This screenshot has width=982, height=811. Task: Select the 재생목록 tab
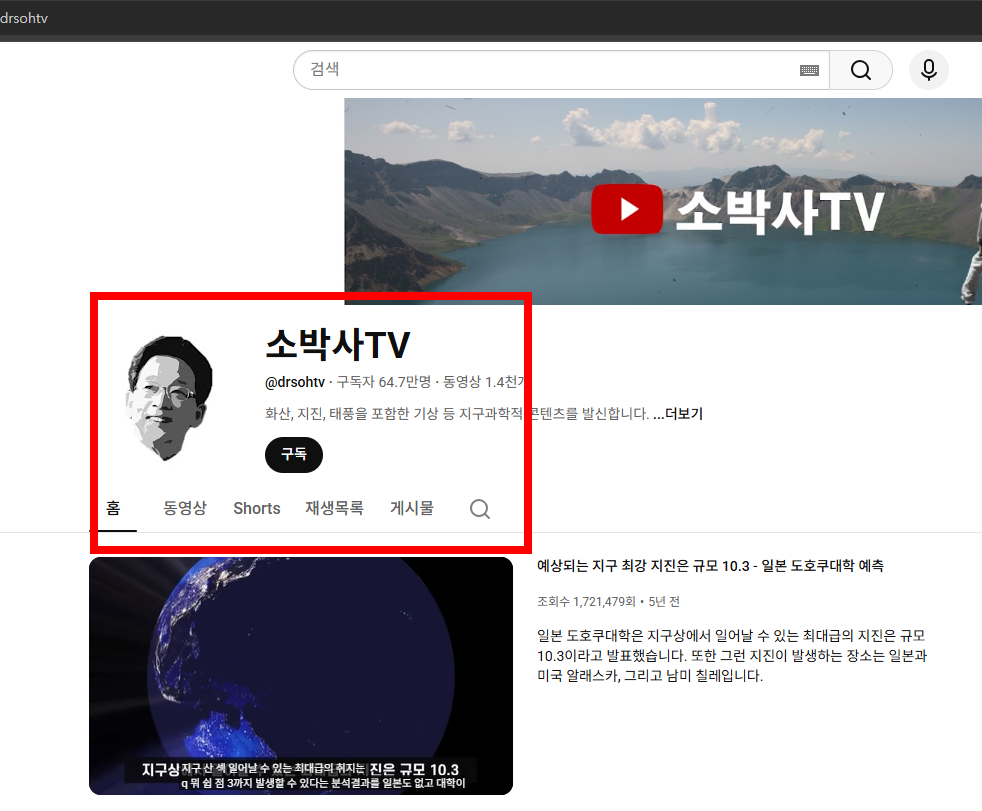click(x=334, y=508)
